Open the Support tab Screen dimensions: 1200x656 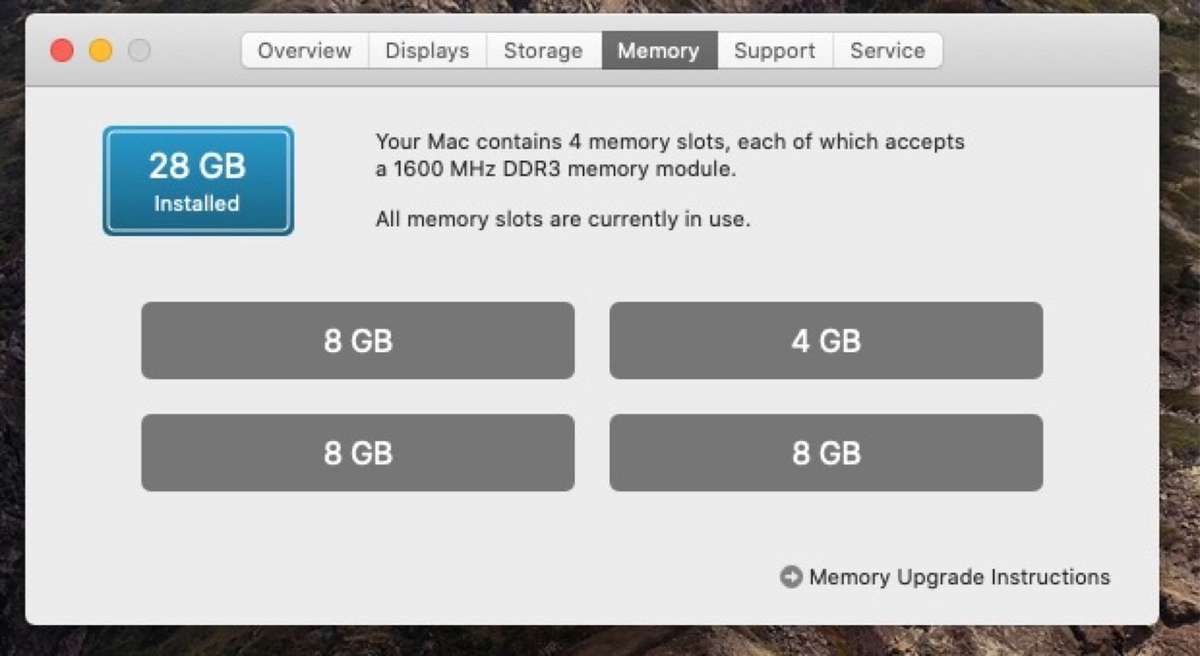point(774,50)
